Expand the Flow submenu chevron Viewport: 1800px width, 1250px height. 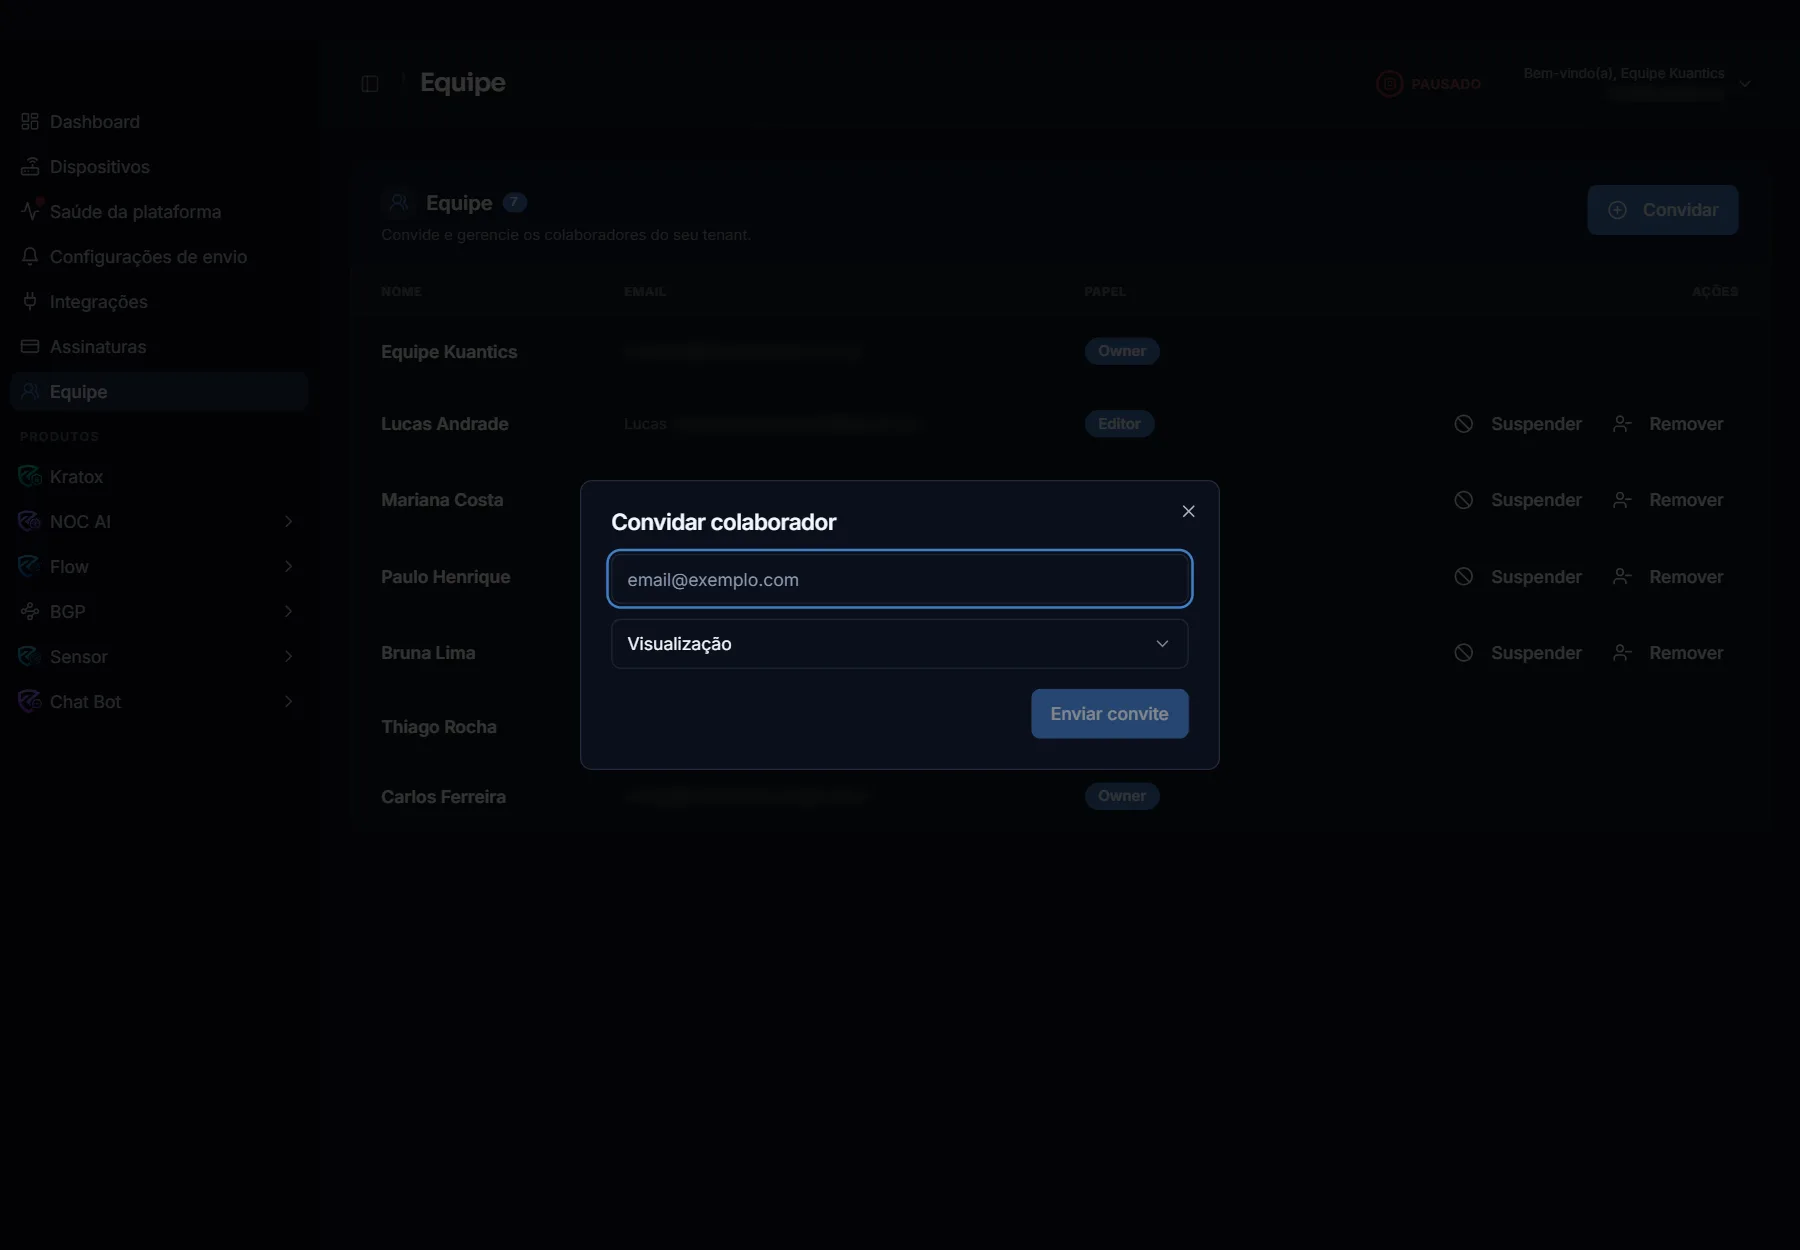point(288,566)
